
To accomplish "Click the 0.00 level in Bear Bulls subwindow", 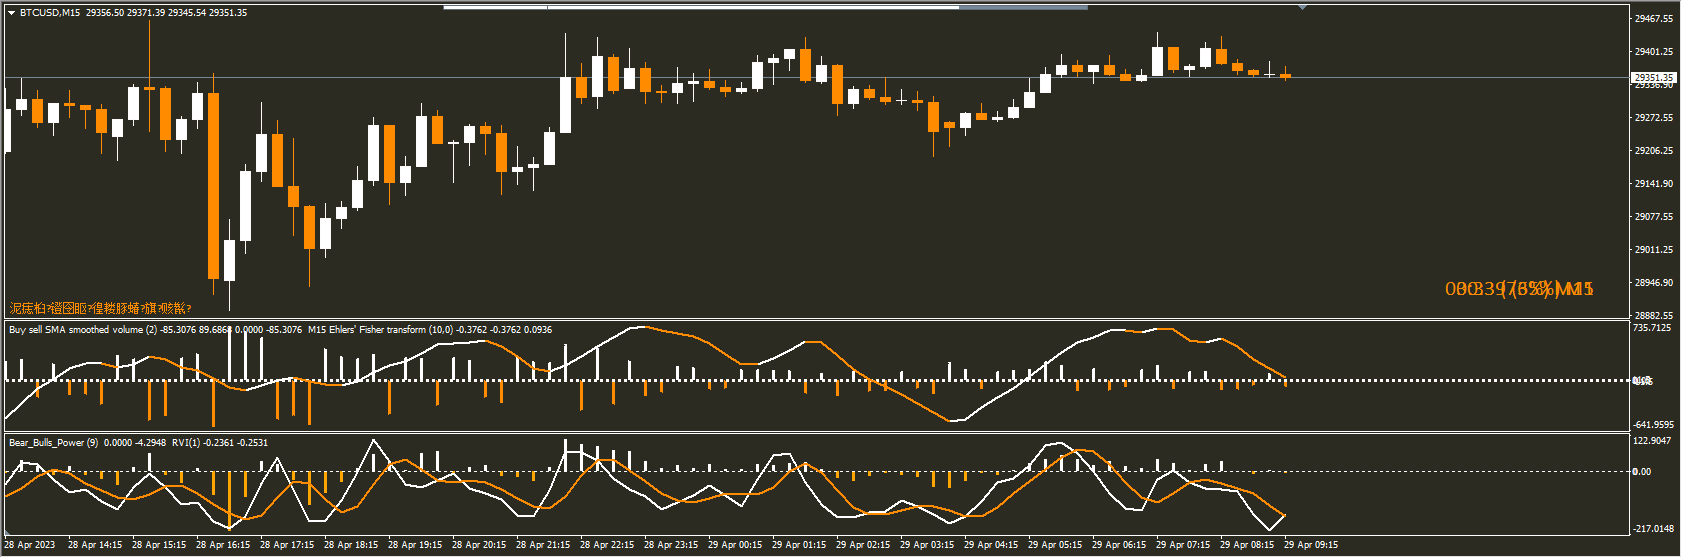I will click(x=1642, y=472).
